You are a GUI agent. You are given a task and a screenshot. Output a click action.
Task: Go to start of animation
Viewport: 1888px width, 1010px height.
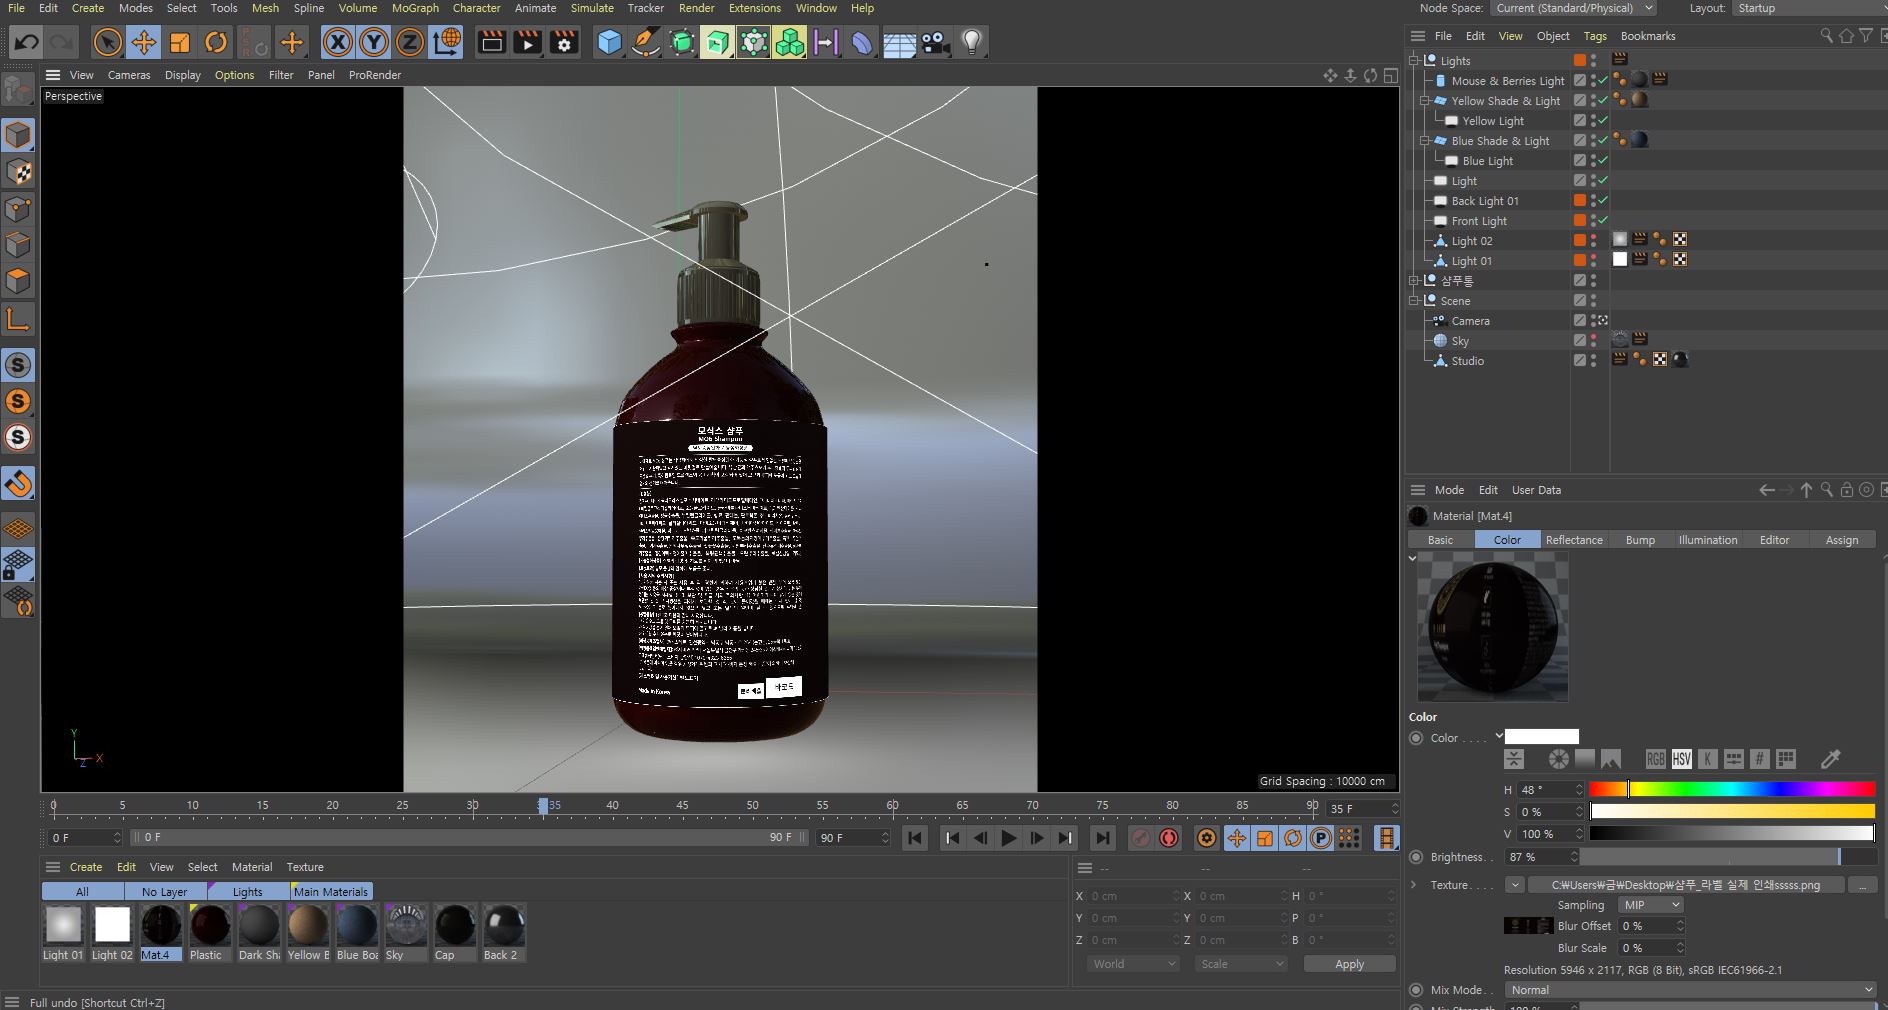915,838
